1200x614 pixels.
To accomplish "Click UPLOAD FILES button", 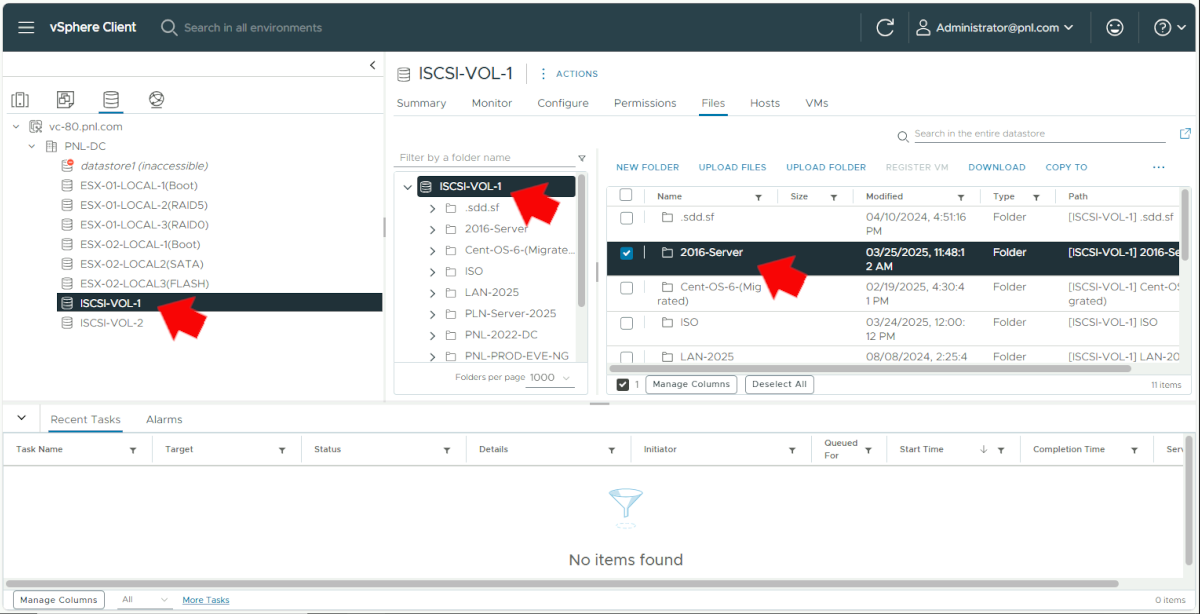I will coord(733,167).
